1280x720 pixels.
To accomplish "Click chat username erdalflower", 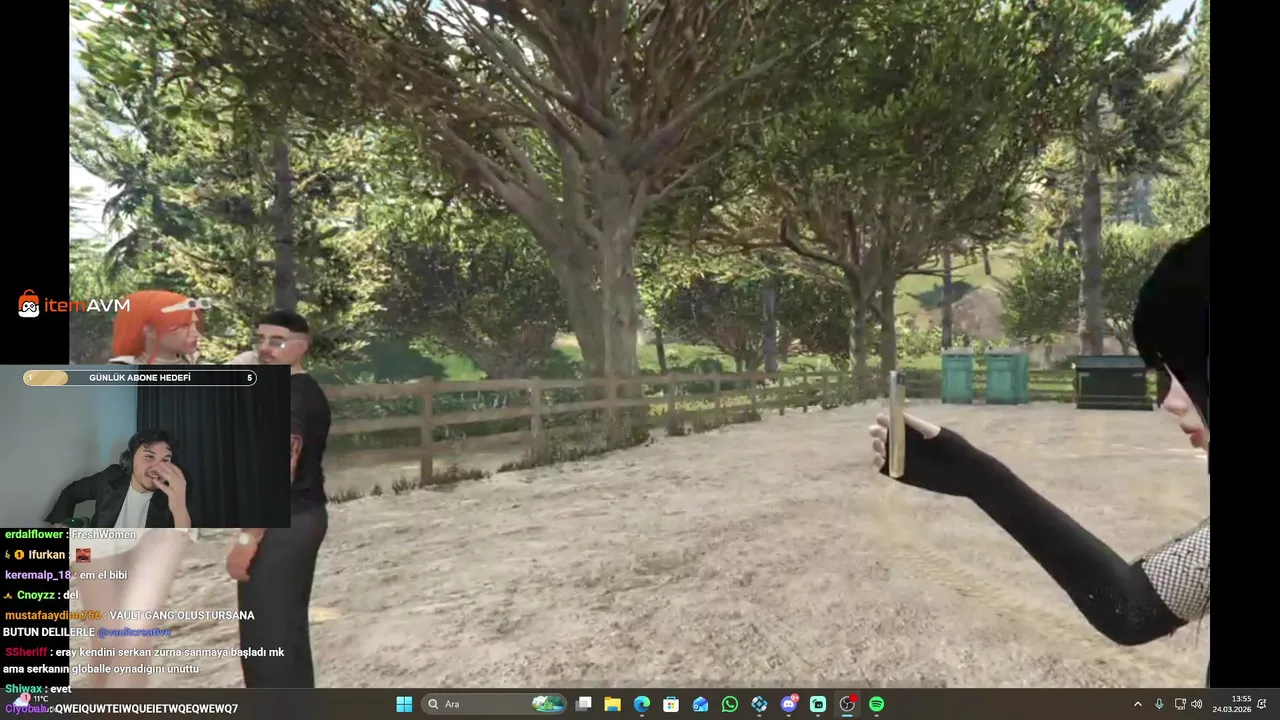I will coord(34,535).
